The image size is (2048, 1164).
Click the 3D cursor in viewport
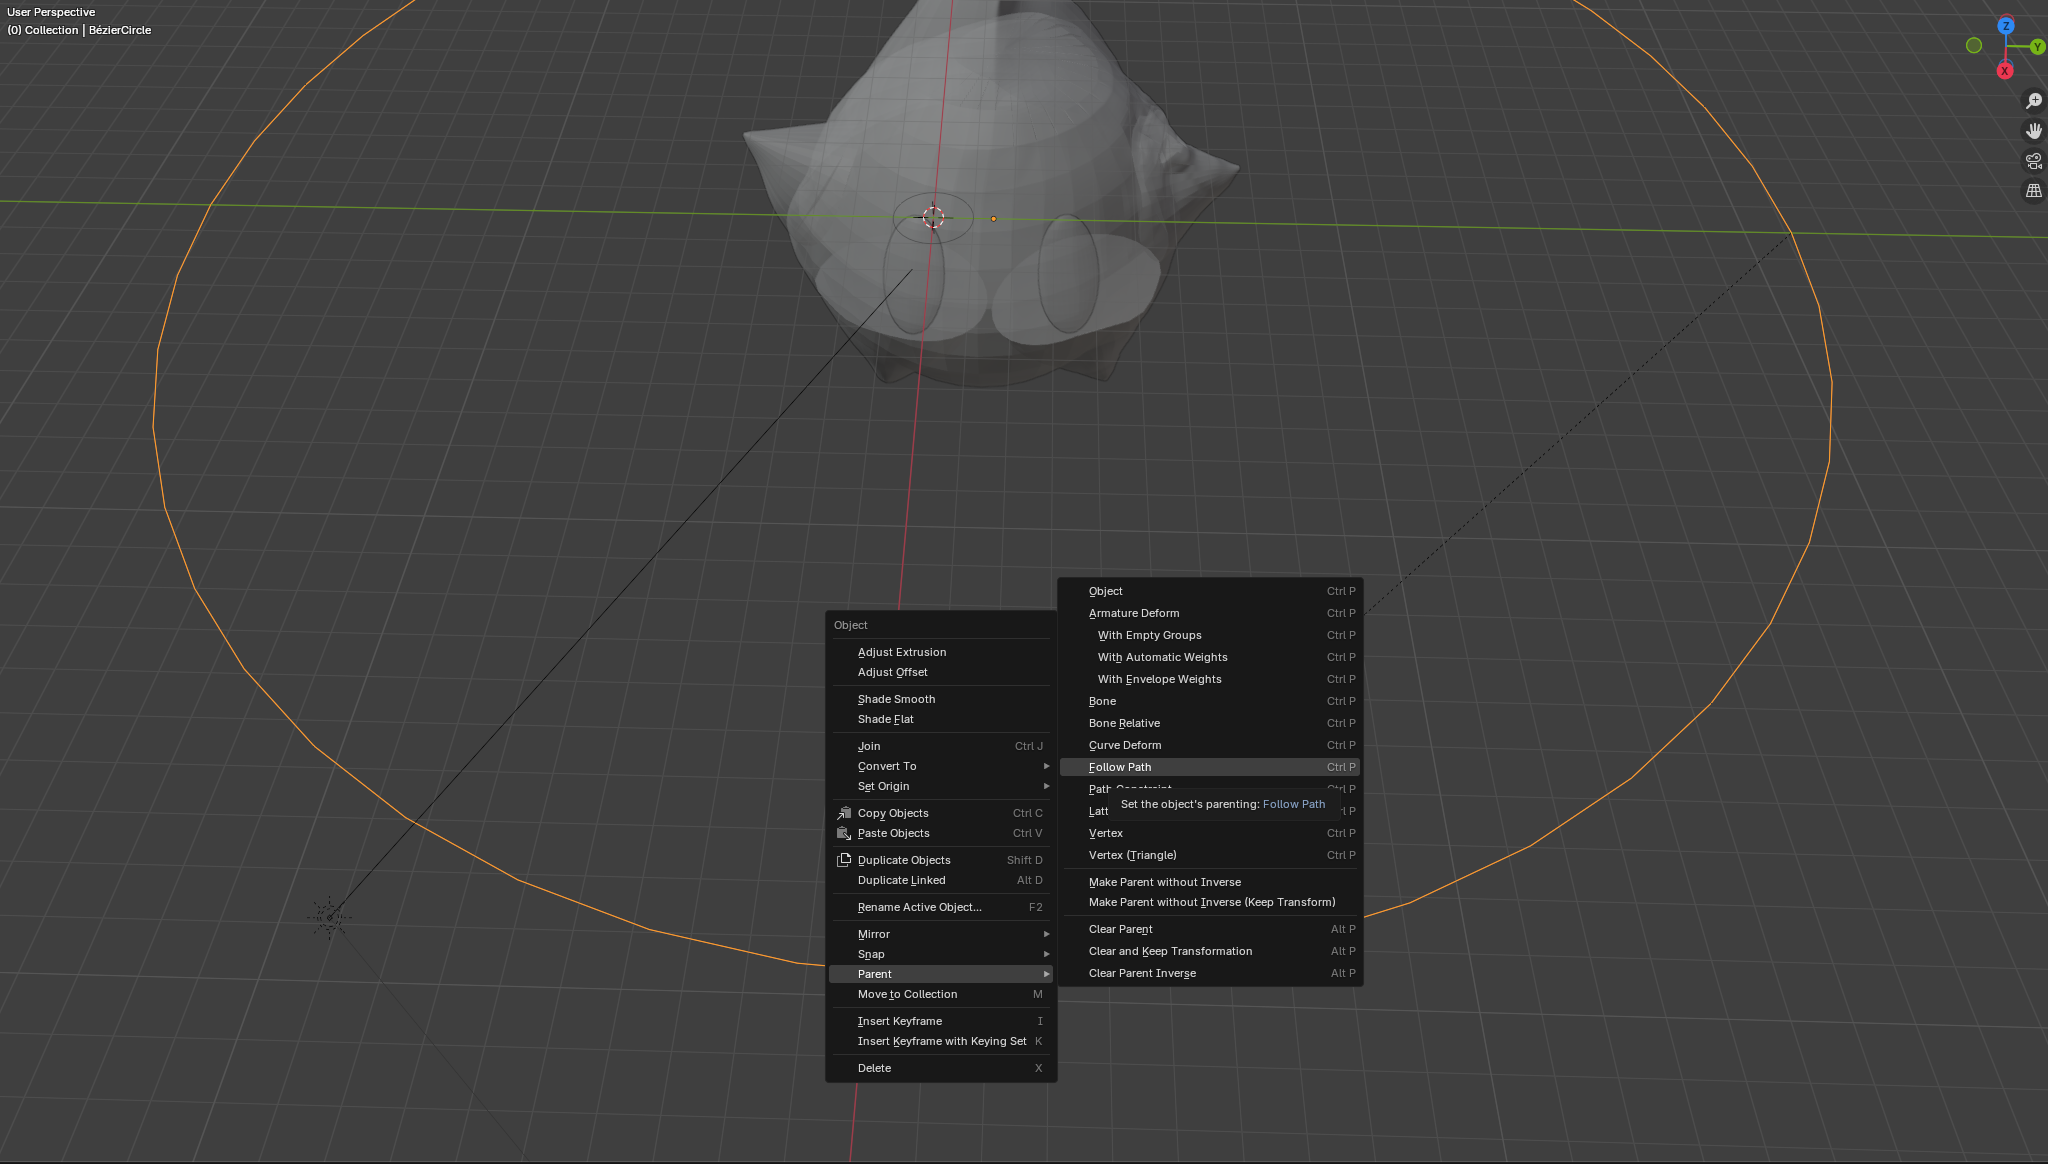click(933, 217)
